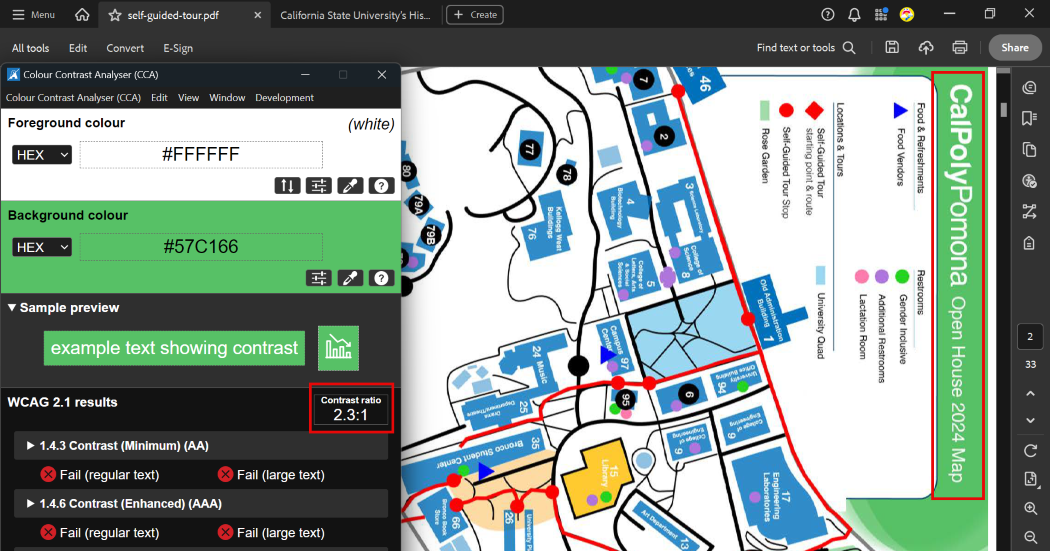The height and width of the screenshot is (551, 1050).
Task: Expand 1.4.3 Contrast (Minimum) section
Action: (x=31, y=446)
